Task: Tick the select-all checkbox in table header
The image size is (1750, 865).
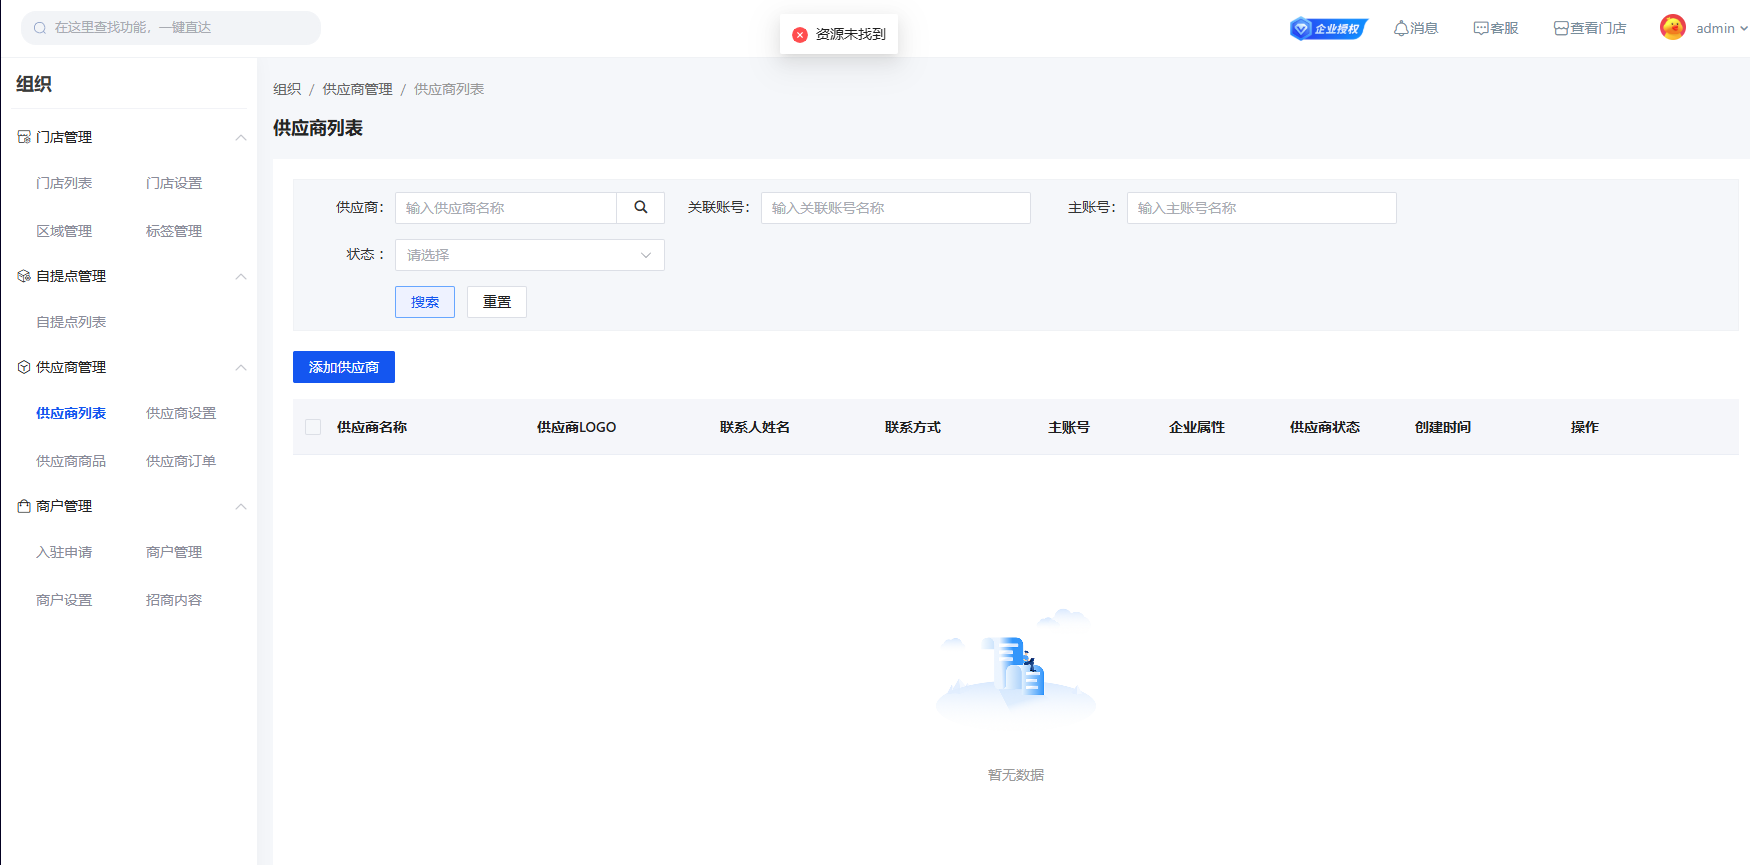Action: 313,427
